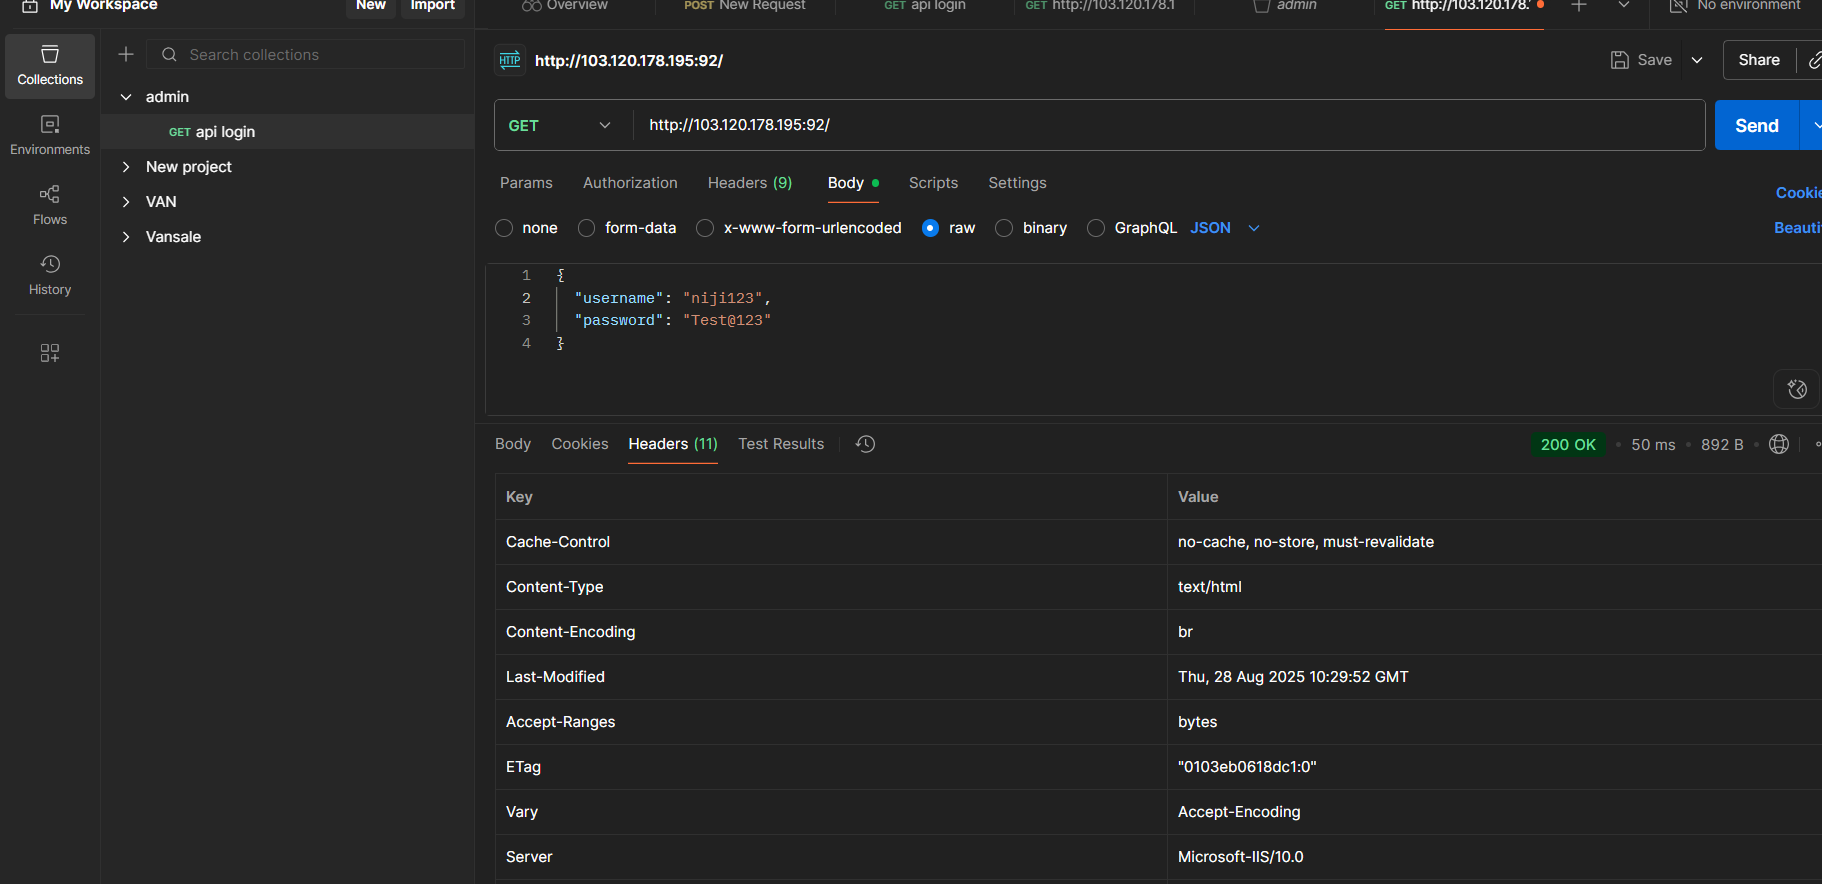Open the GET HTTP method dropdown
The width and height of the screenshot is (1822, 884).
pos(561,125)
